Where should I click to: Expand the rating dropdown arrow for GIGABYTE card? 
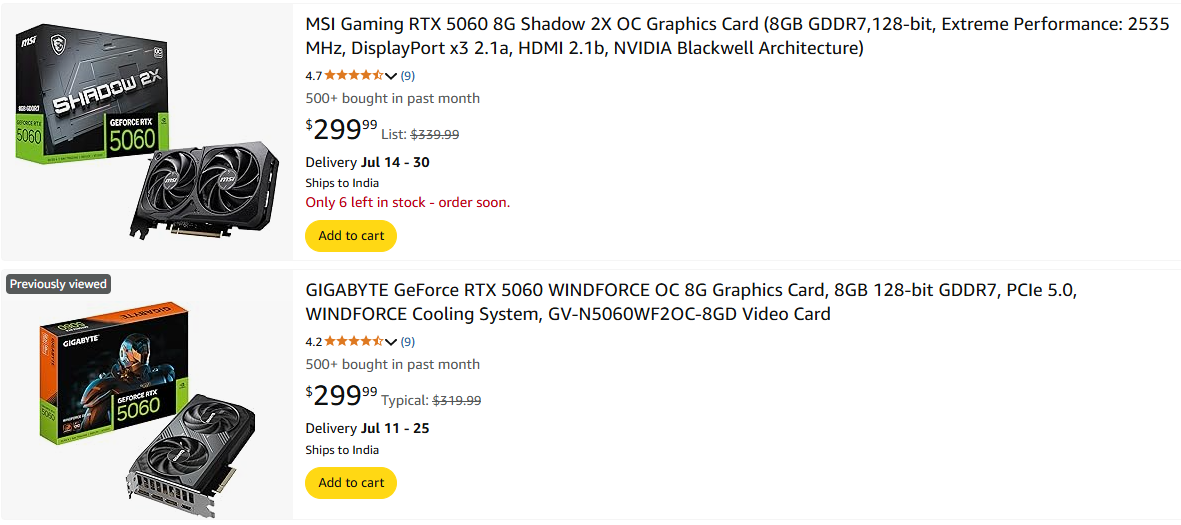click(391, 342)
